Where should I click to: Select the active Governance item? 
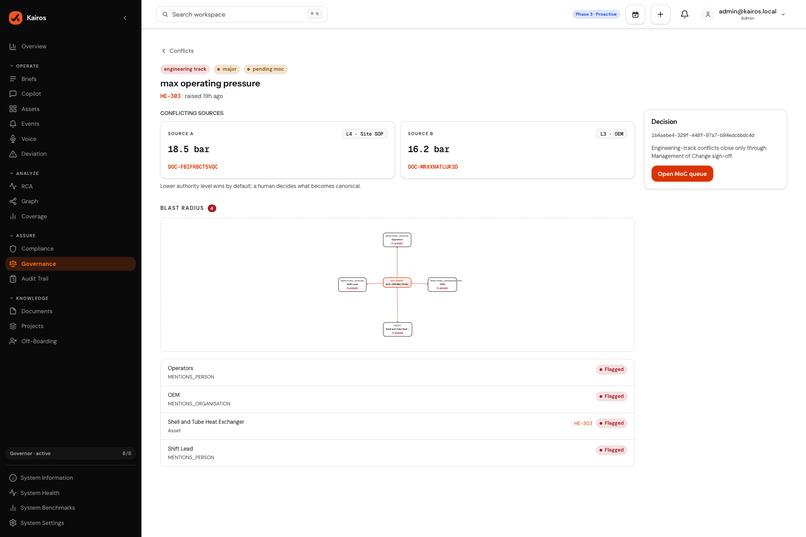(x=70, y=264)
